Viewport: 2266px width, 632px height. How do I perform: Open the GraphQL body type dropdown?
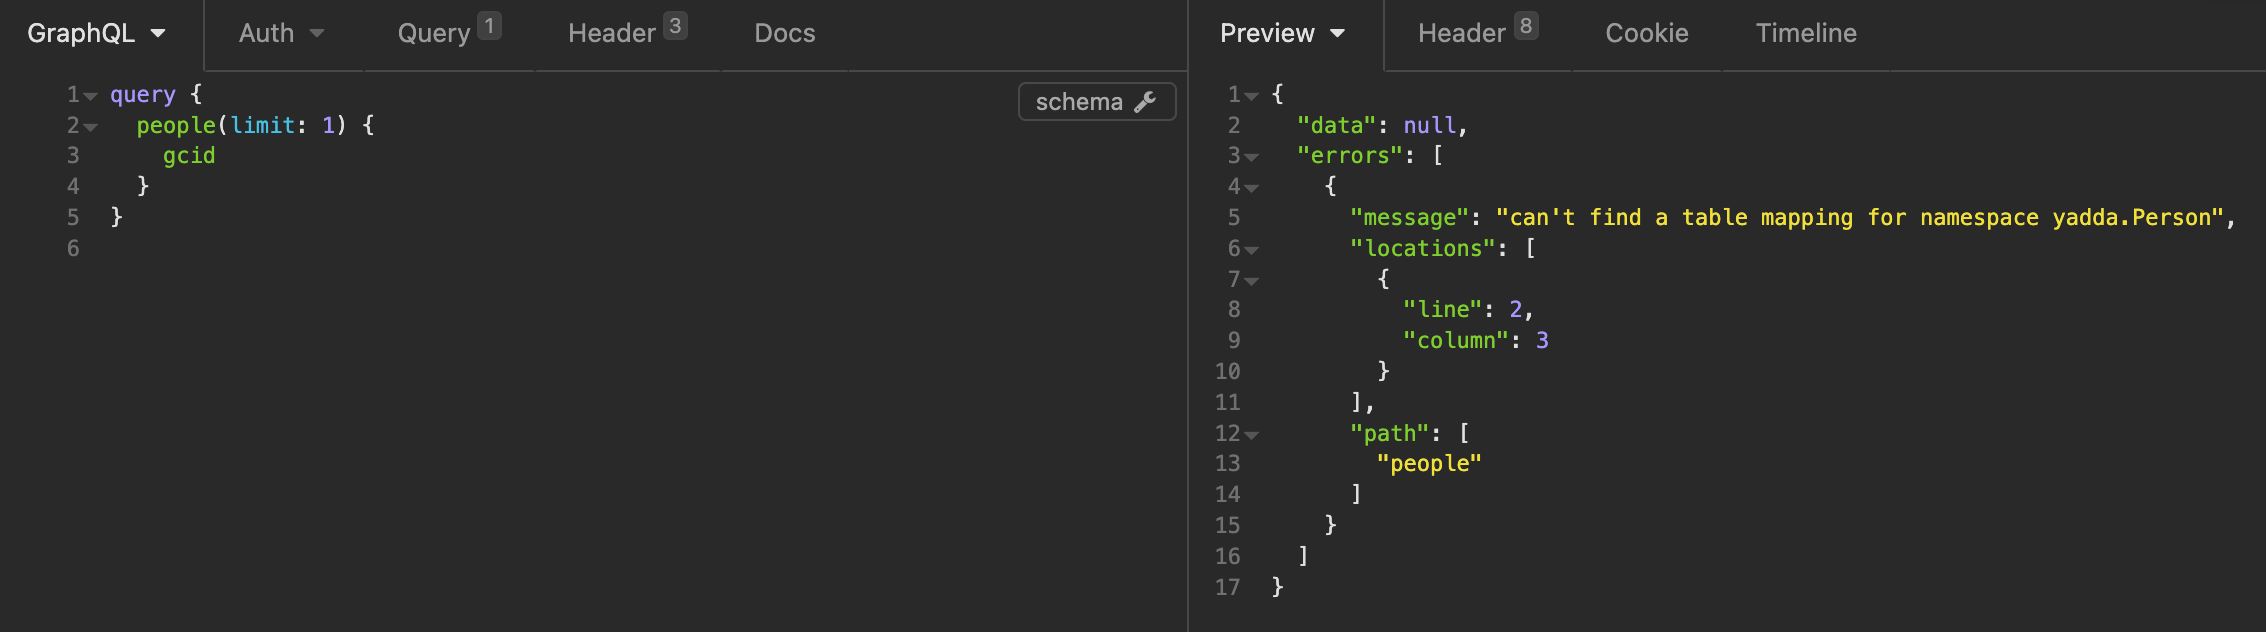coord(96,34)
